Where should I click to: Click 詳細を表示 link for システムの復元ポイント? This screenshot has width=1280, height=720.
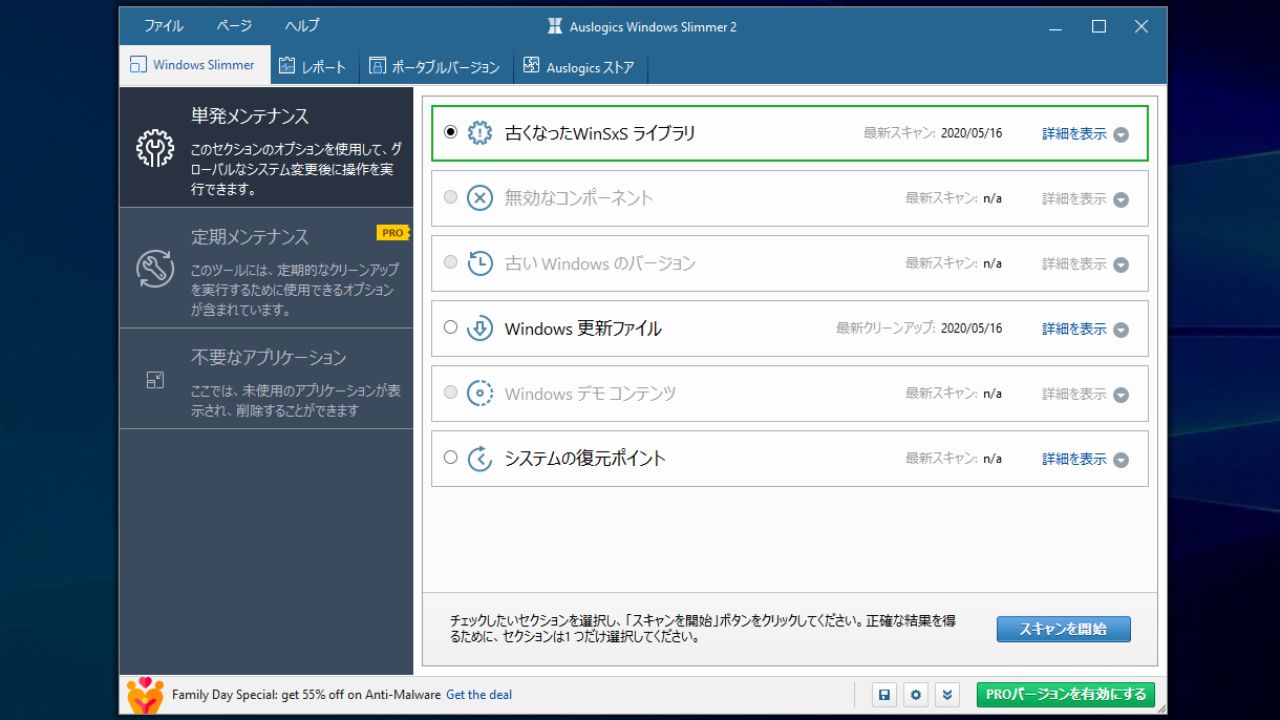click(x=1074, y=458)
